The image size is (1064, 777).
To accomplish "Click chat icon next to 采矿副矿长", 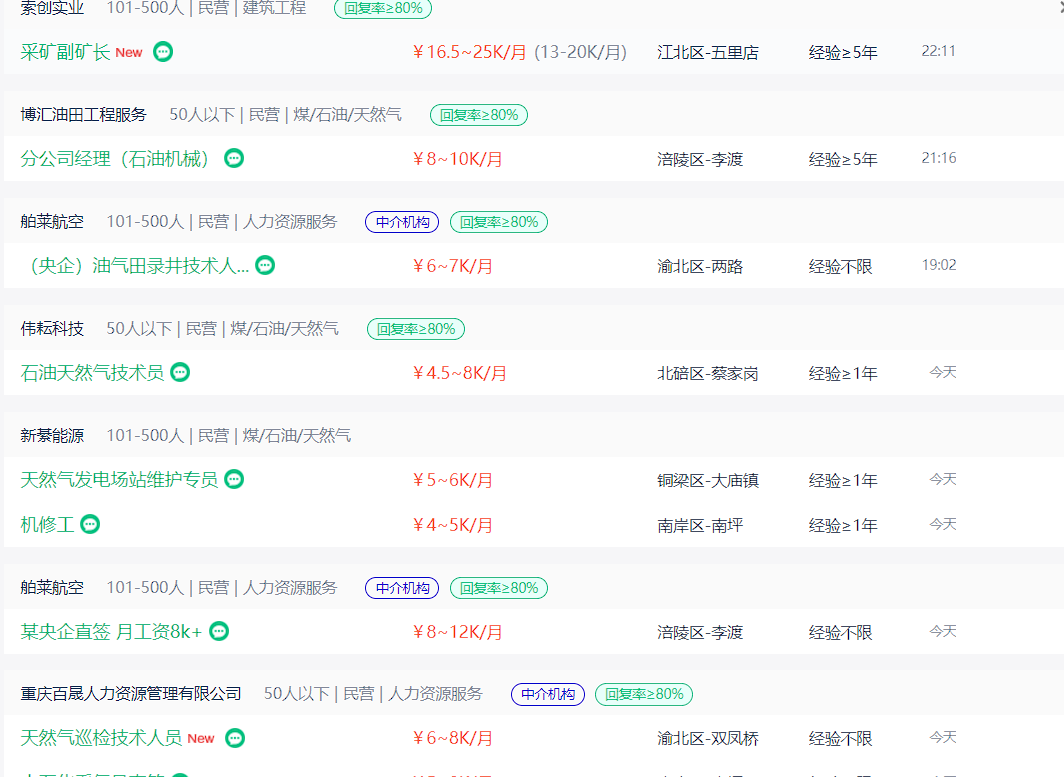I will pos(163,51).
